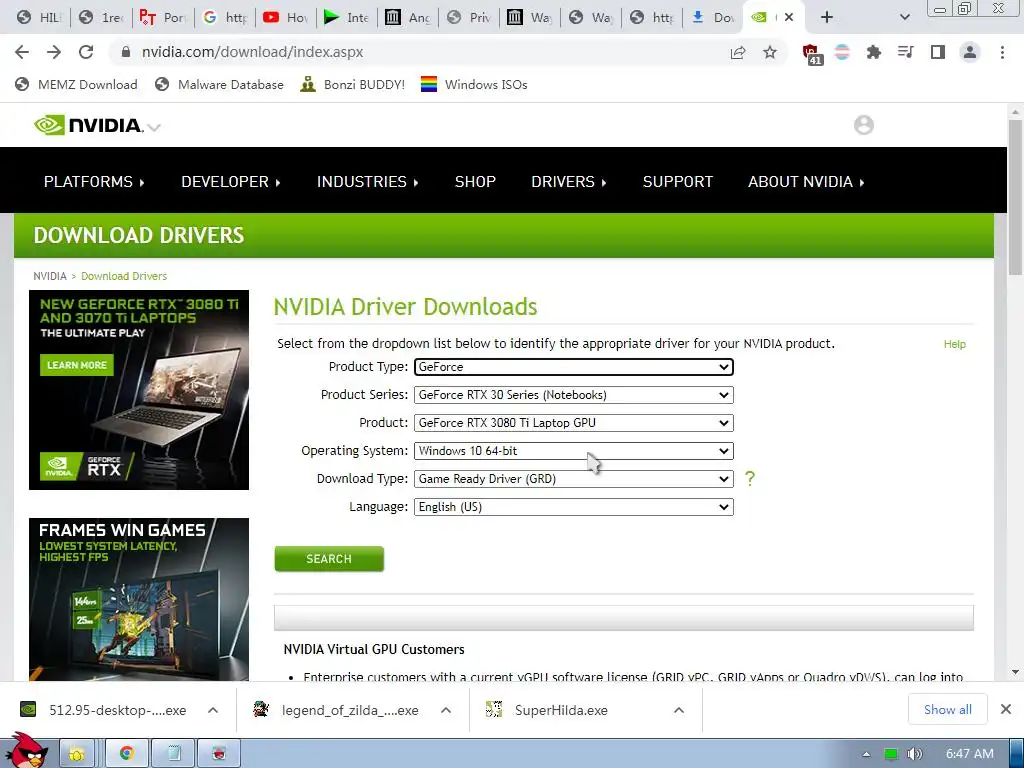The width and height of the screenshot is (1024, 768).
Task: Share this page via address bar icon
Action: [738, 52]
